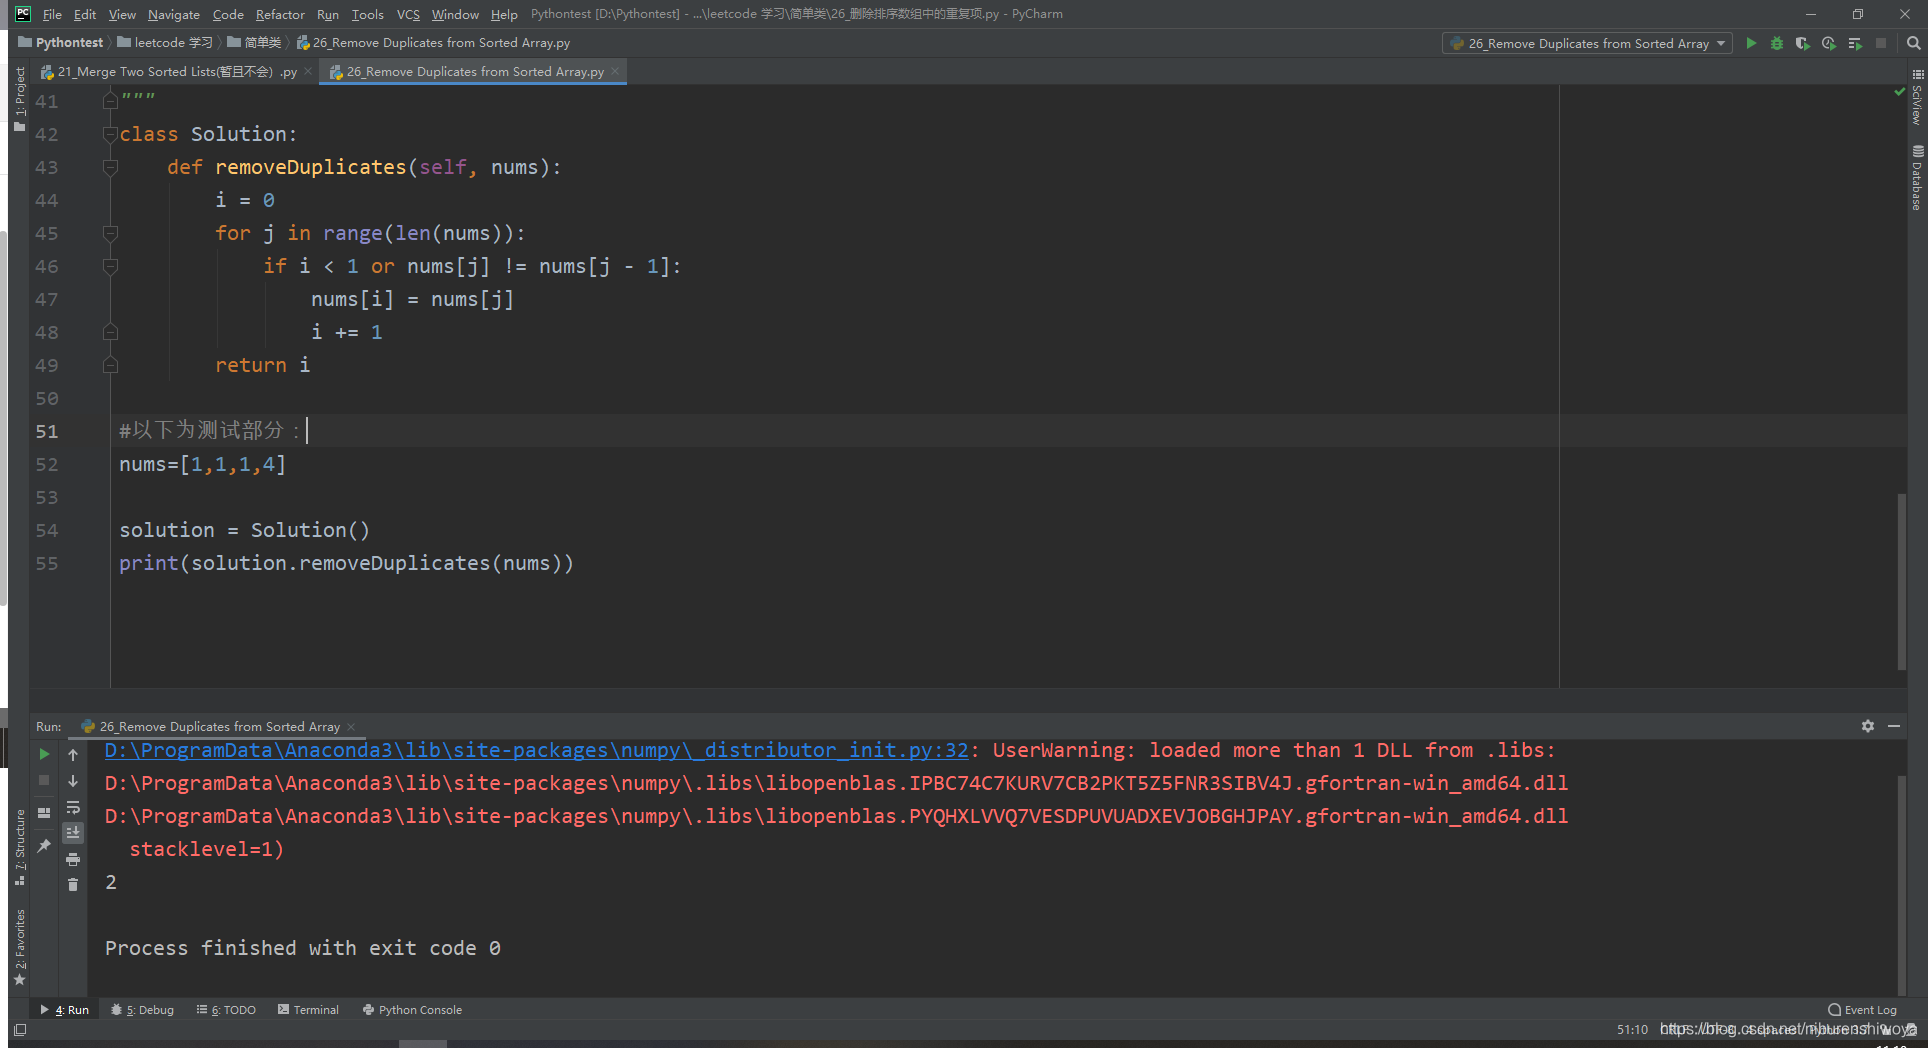Image resolution: width=1928 pixels, height=1048 pixels.
Task: Clear the console with the trash icon
Action: coord(73,884)
